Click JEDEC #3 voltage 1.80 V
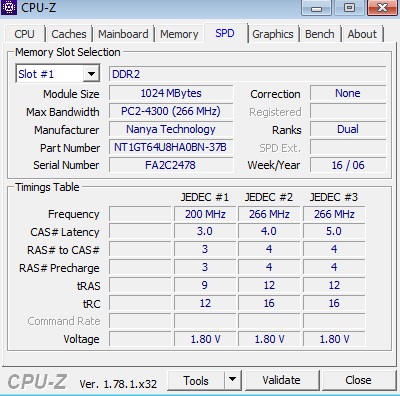Screen dimensions: 400x396 (334, 339)
